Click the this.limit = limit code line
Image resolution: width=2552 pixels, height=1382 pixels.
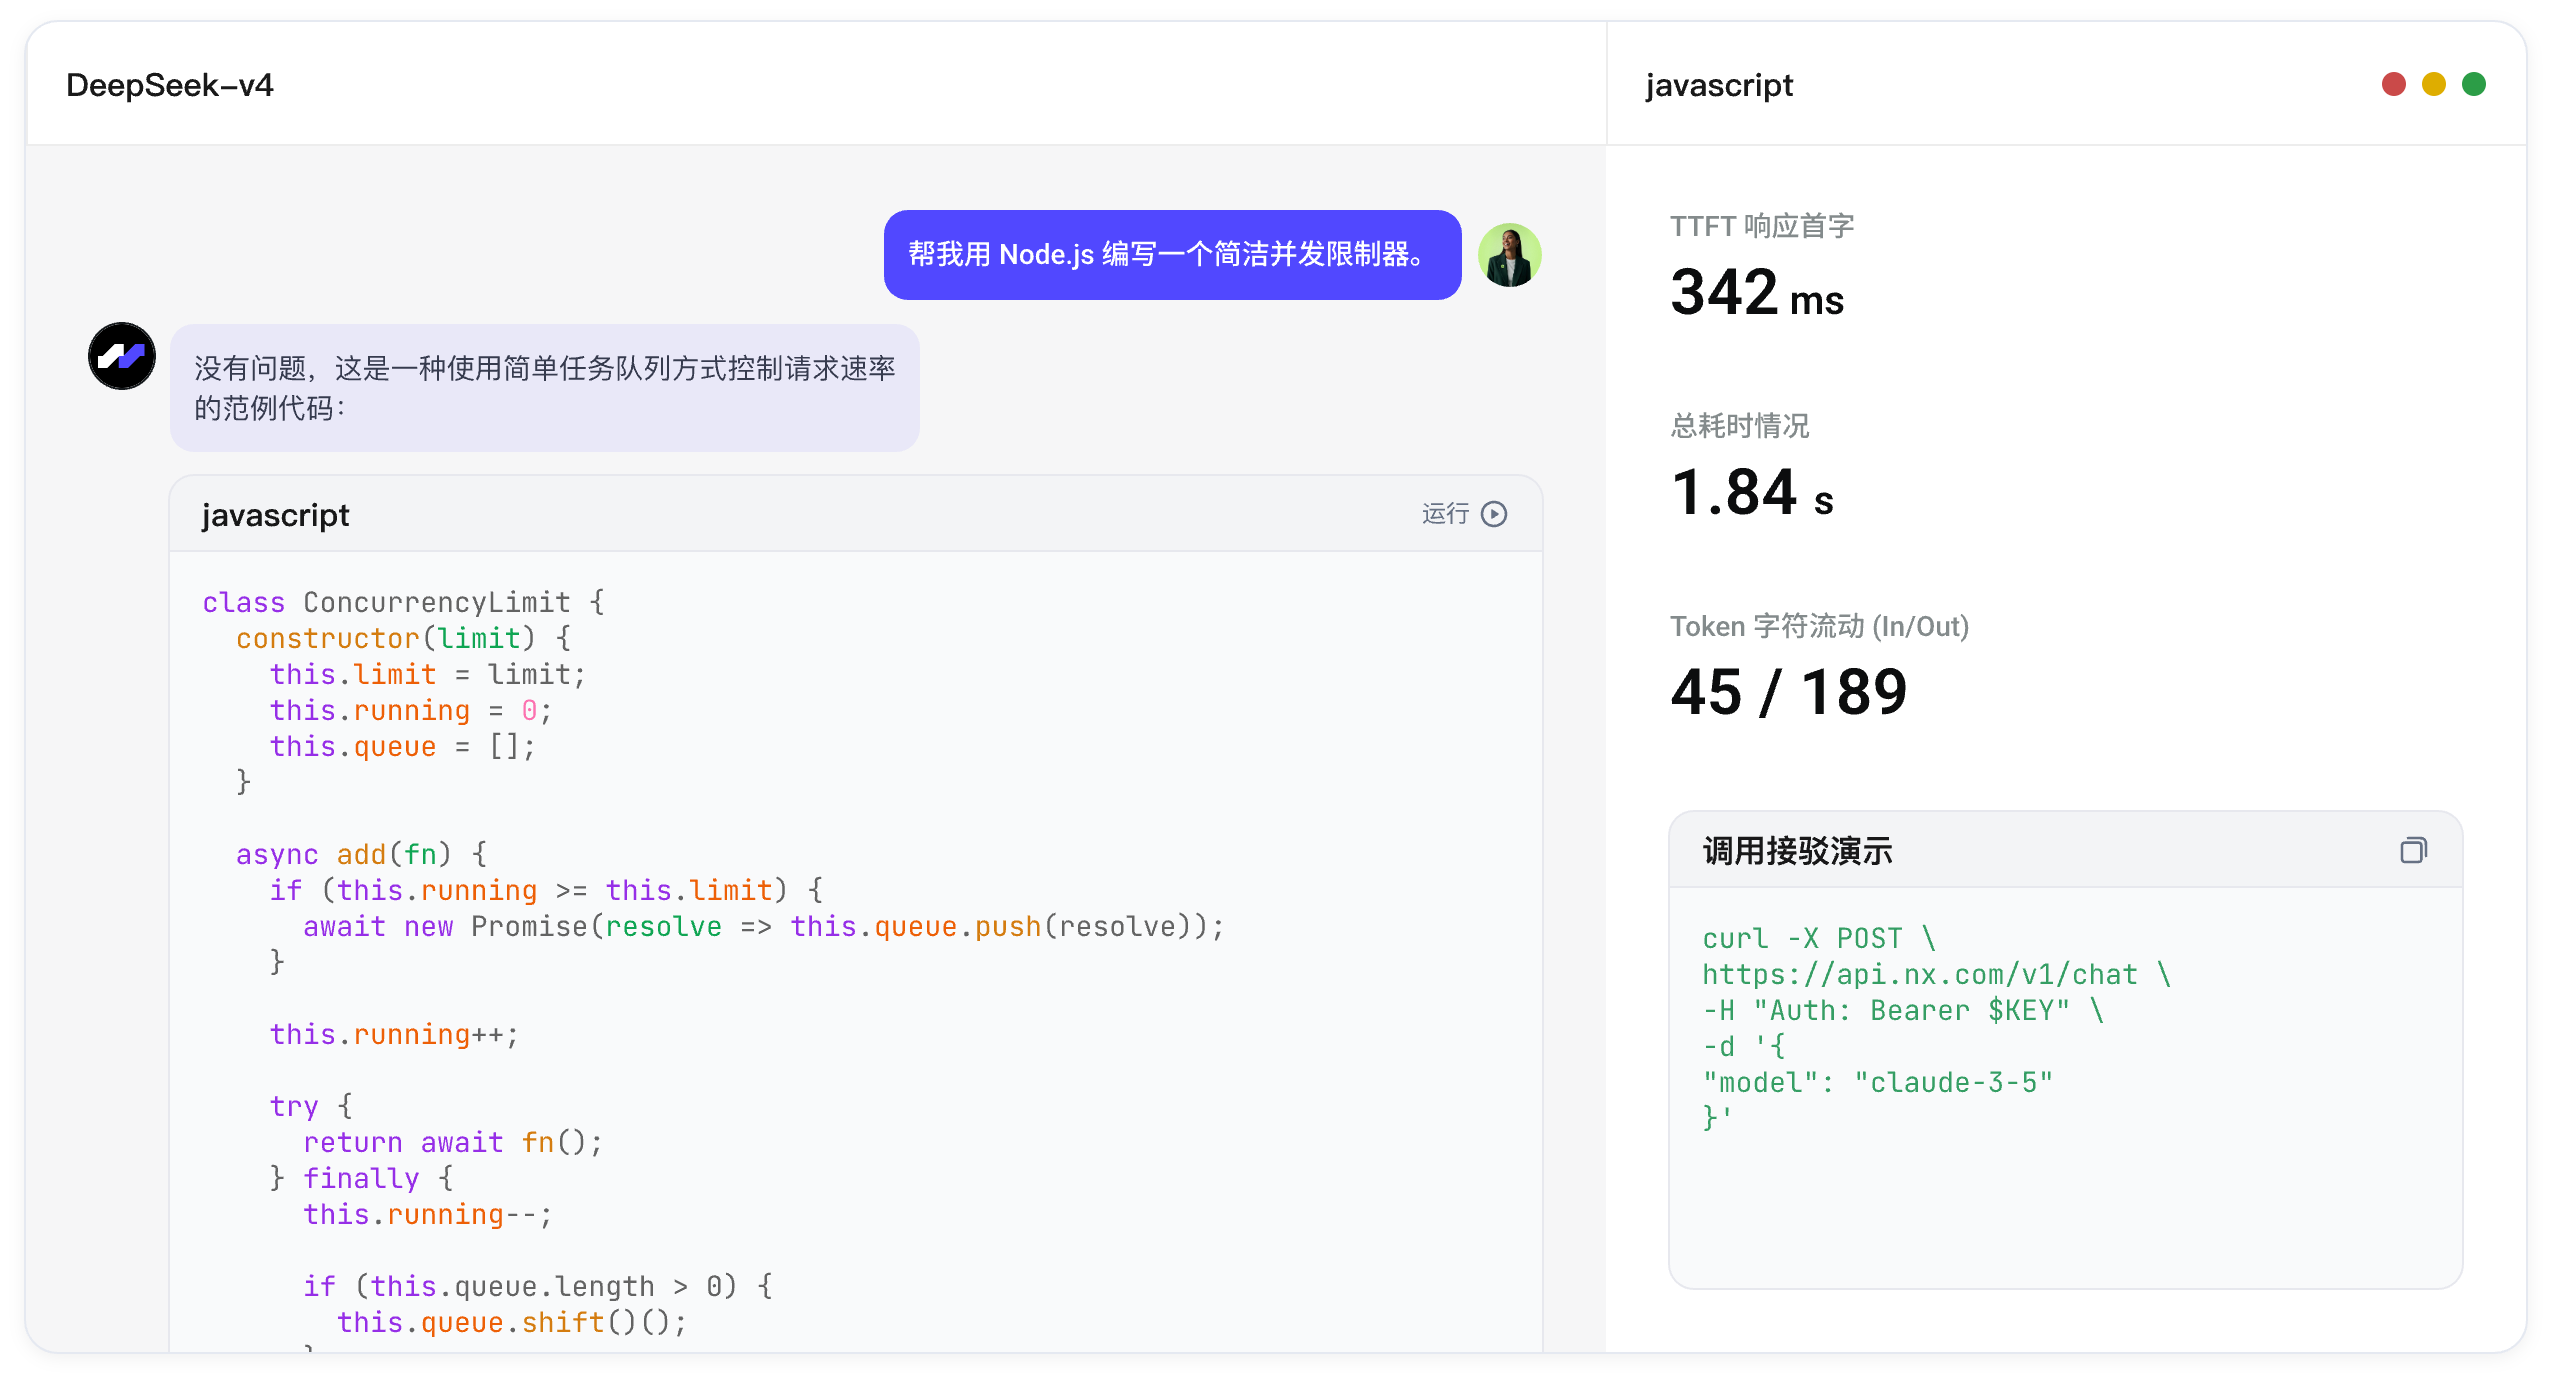tap(427, 675)
